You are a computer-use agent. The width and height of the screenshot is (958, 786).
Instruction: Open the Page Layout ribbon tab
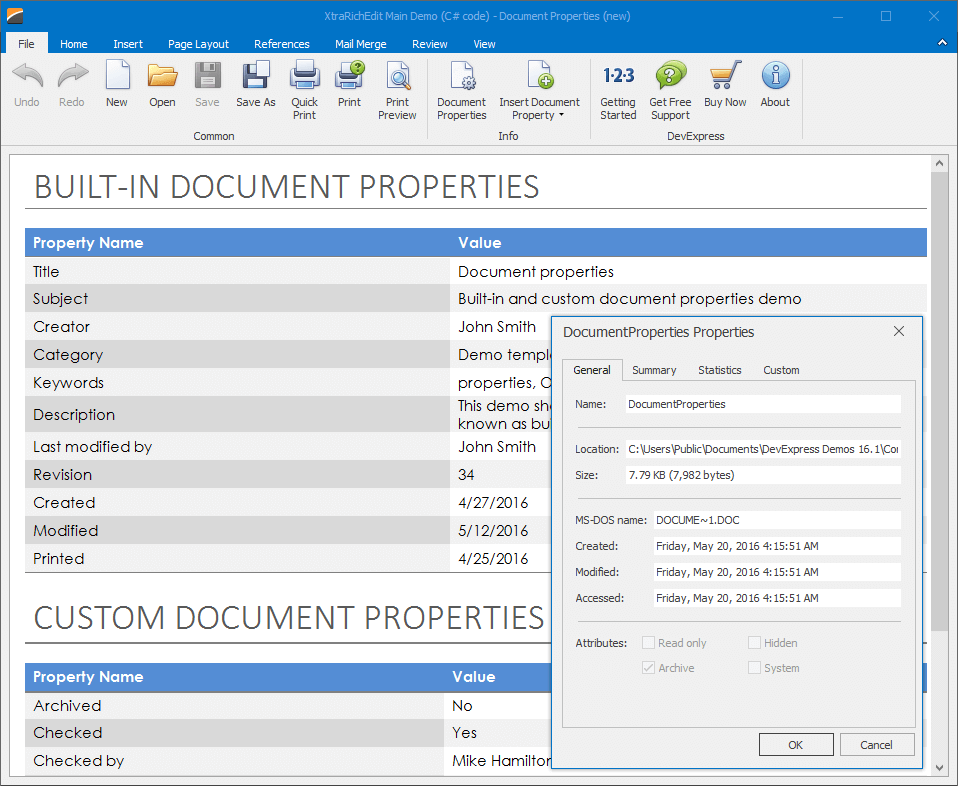click(198, 44)
